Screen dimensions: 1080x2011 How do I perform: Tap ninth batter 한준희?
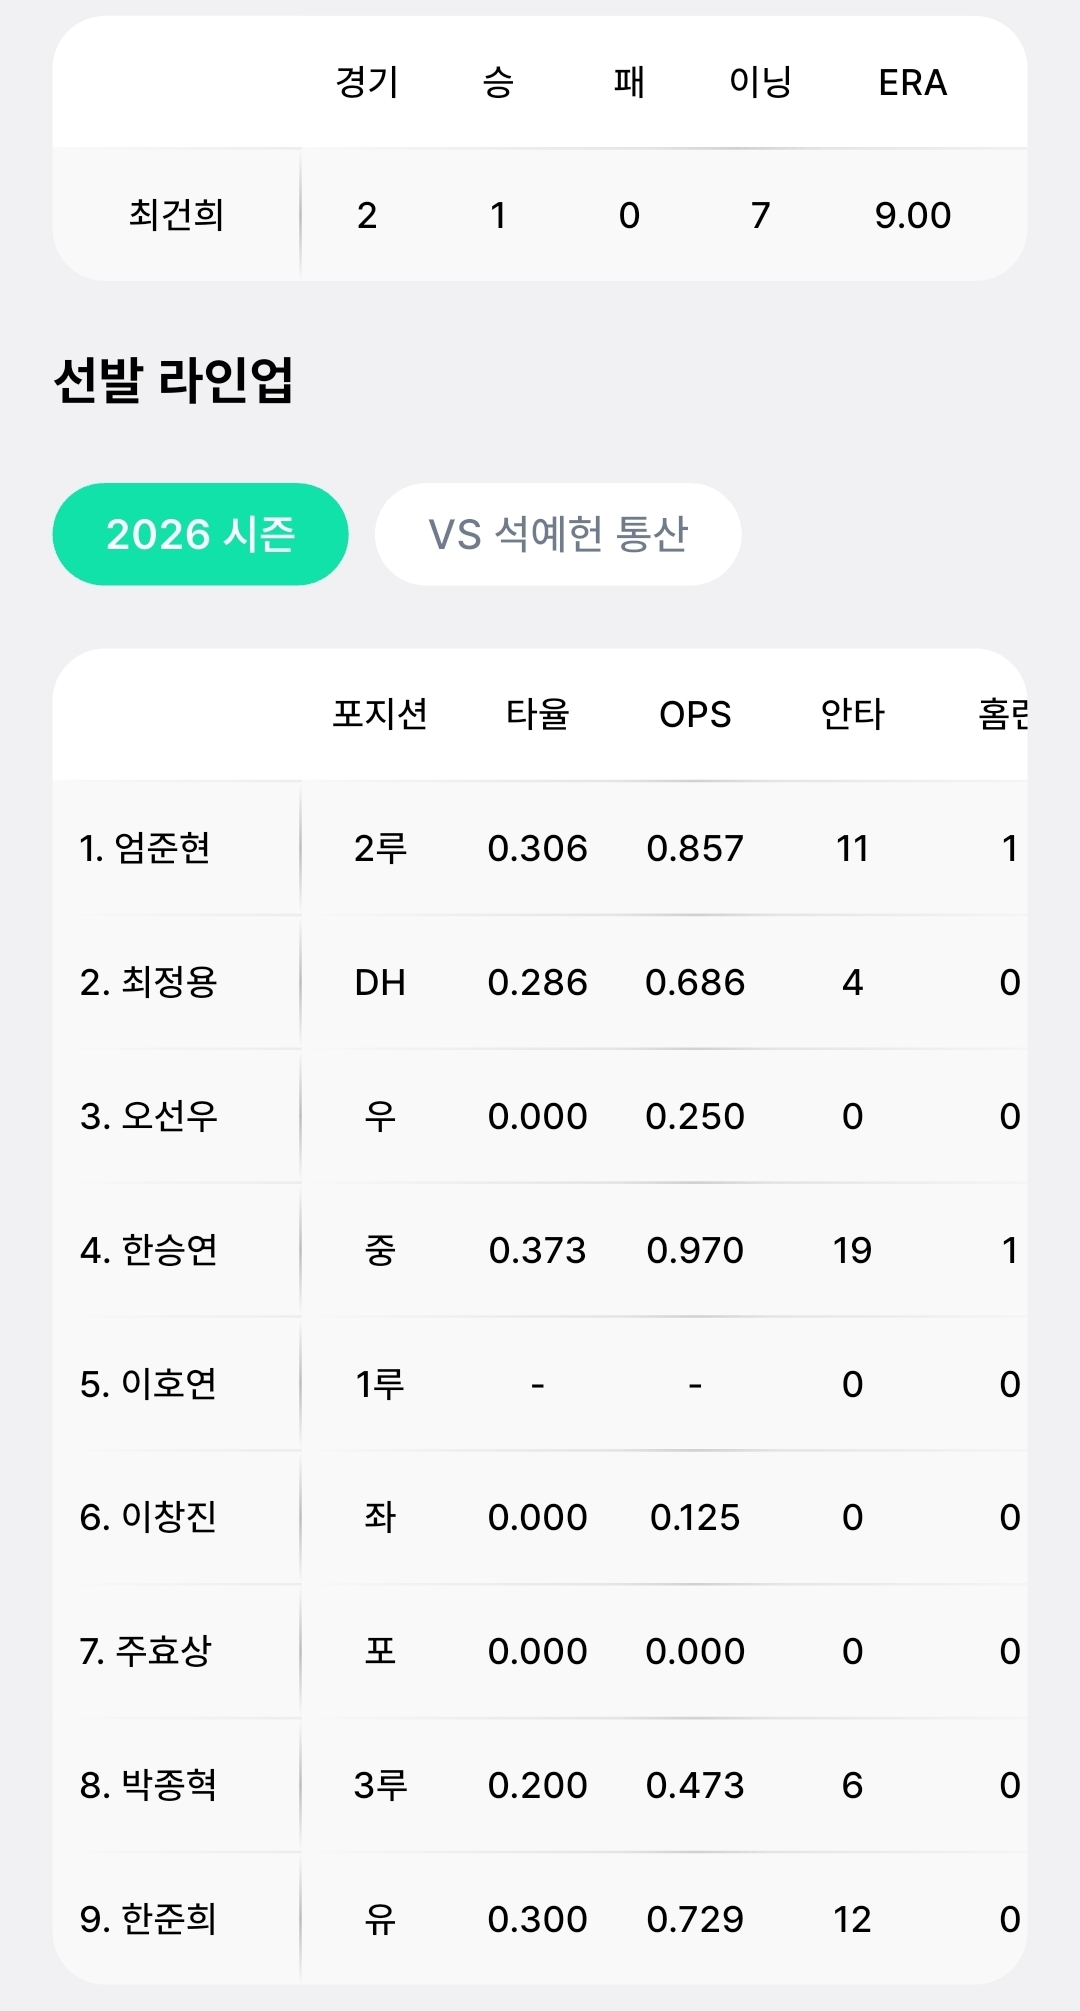149,1919
